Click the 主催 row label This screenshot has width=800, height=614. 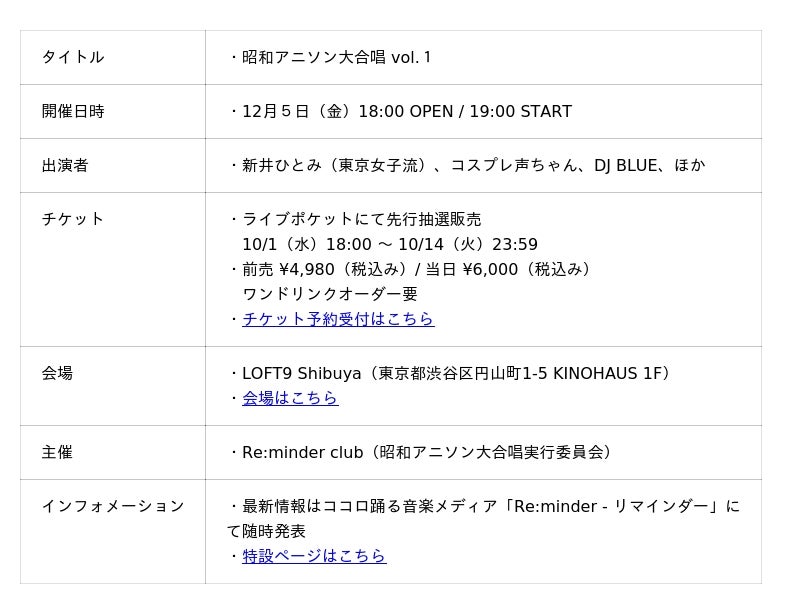tap(57, 452)
